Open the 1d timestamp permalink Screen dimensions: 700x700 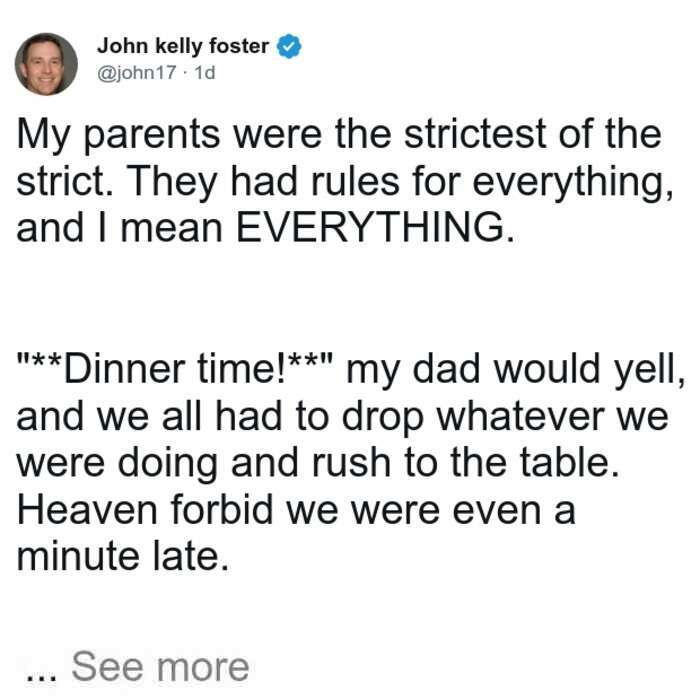pos(205,72)
